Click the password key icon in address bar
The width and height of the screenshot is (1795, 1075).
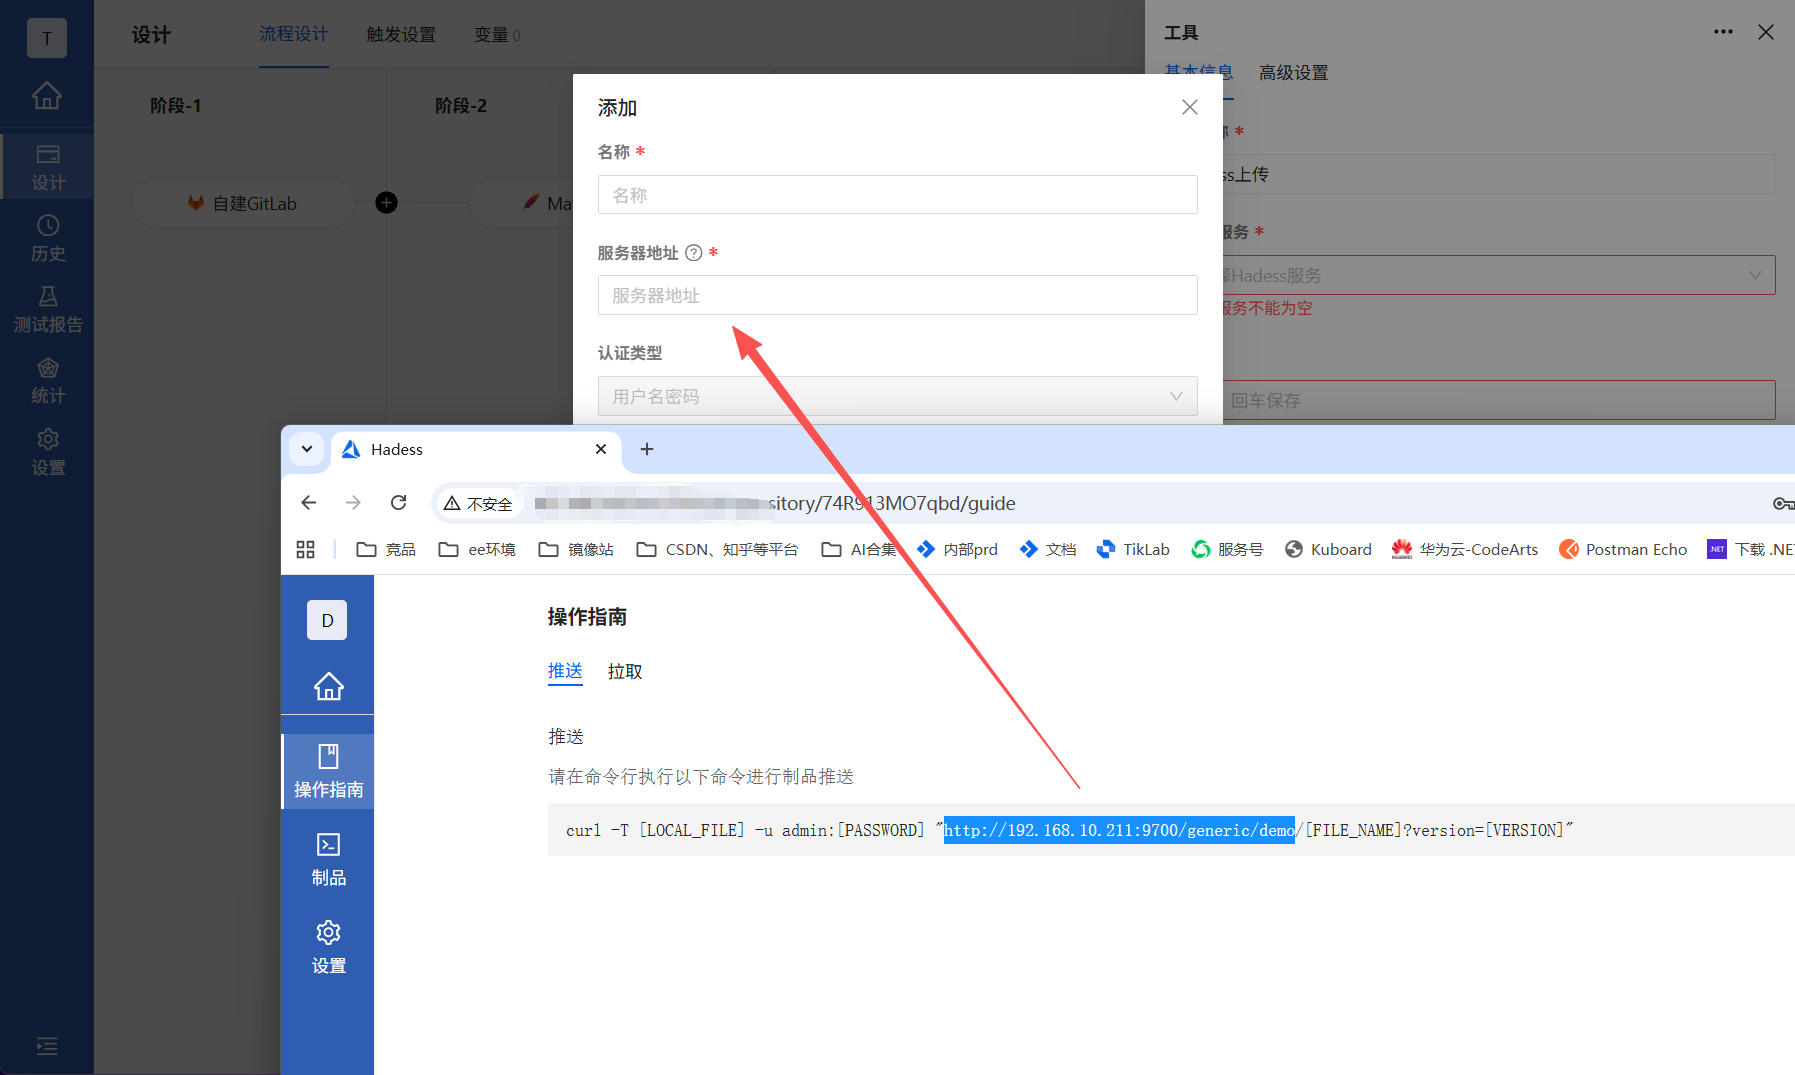(x=1783, y=503)
